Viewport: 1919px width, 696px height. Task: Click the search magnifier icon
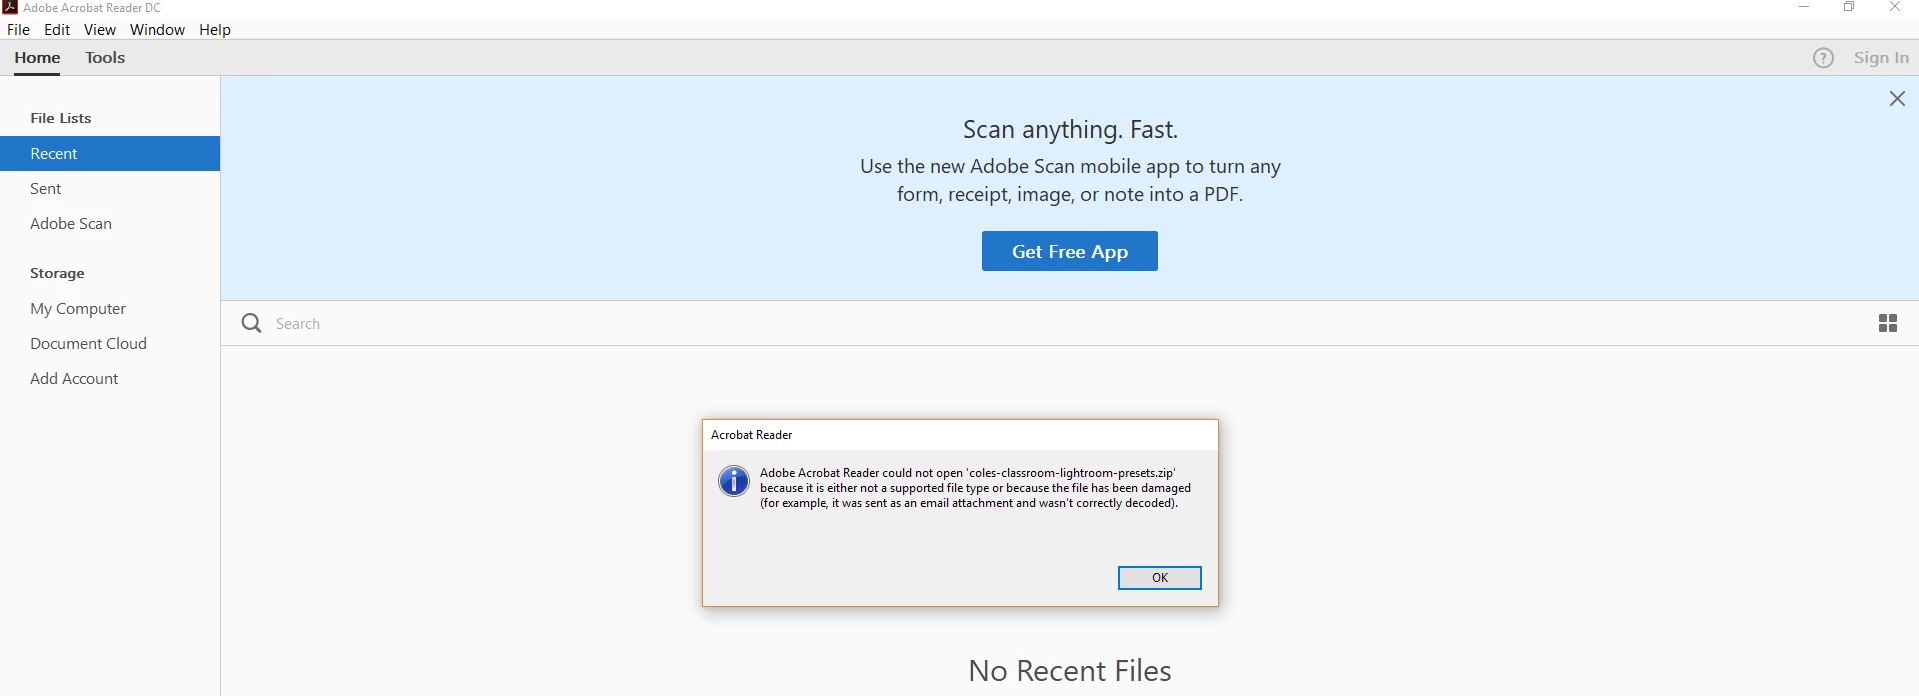click(252, 323)
